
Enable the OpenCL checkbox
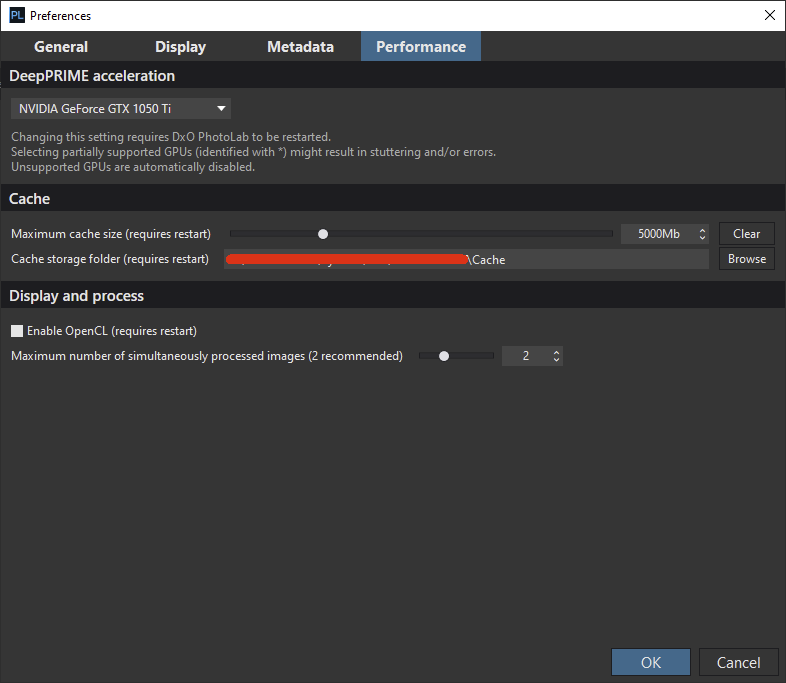pos(17,331)
